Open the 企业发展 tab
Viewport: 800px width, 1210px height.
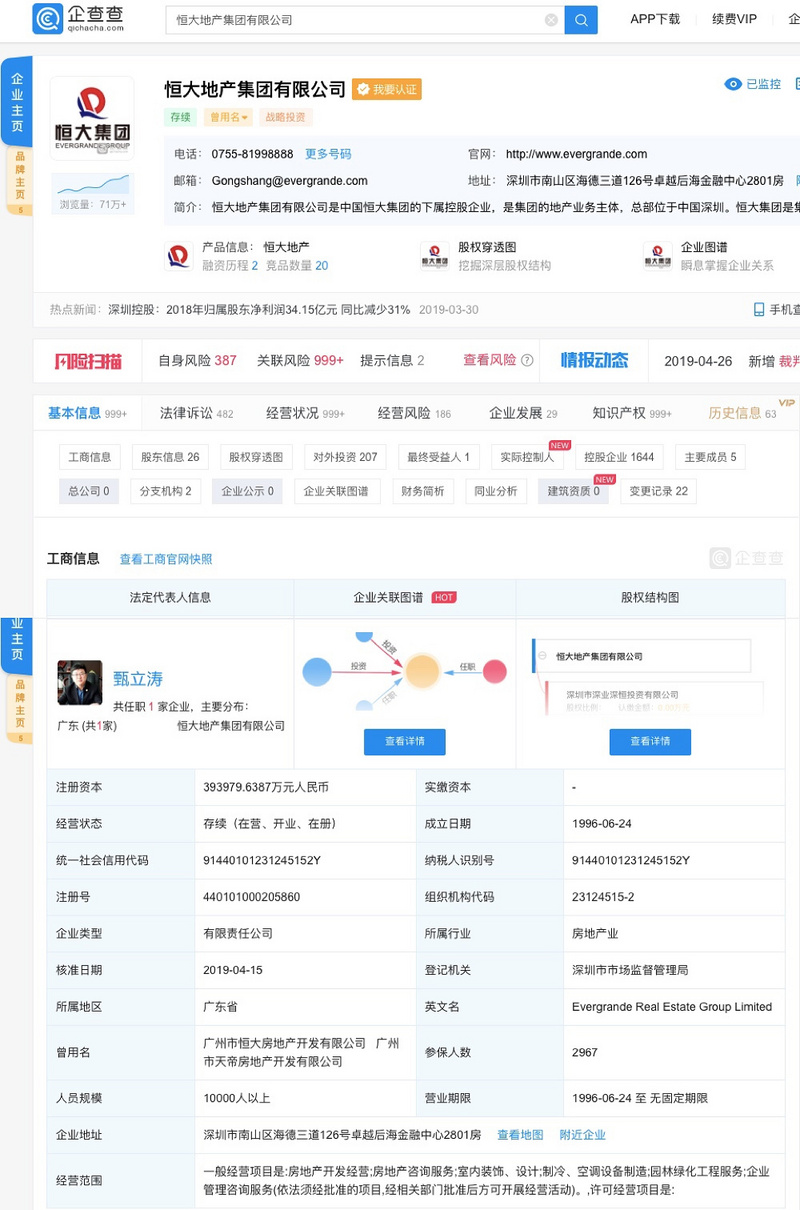[x=523, y=413]
